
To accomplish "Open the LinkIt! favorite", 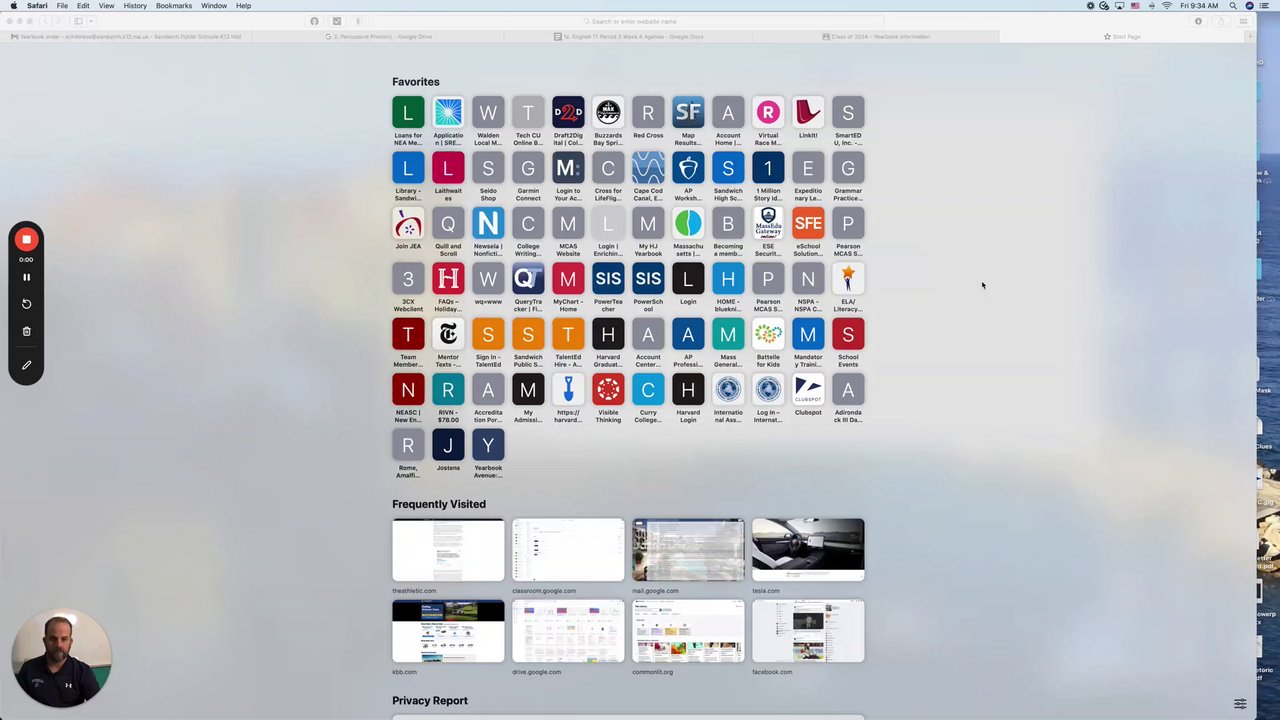I will (808, 113).
